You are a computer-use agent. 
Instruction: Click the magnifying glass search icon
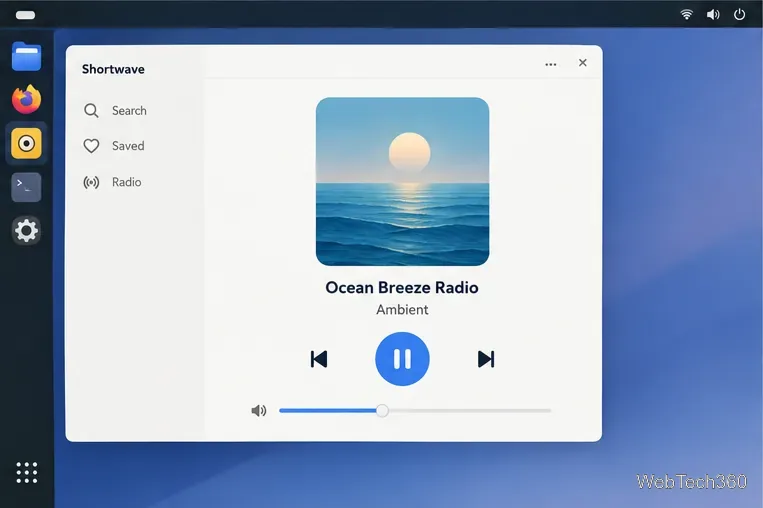pyautogui.click(x=91, y=110)
